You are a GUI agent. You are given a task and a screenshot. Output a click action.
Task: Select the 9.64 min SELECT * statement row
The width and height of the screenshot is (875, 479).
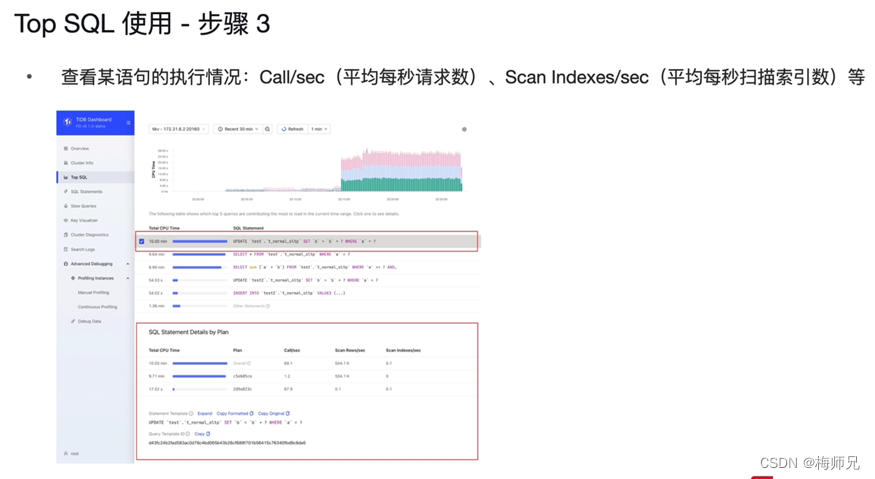pyautogui.click(x=309, y=255)
